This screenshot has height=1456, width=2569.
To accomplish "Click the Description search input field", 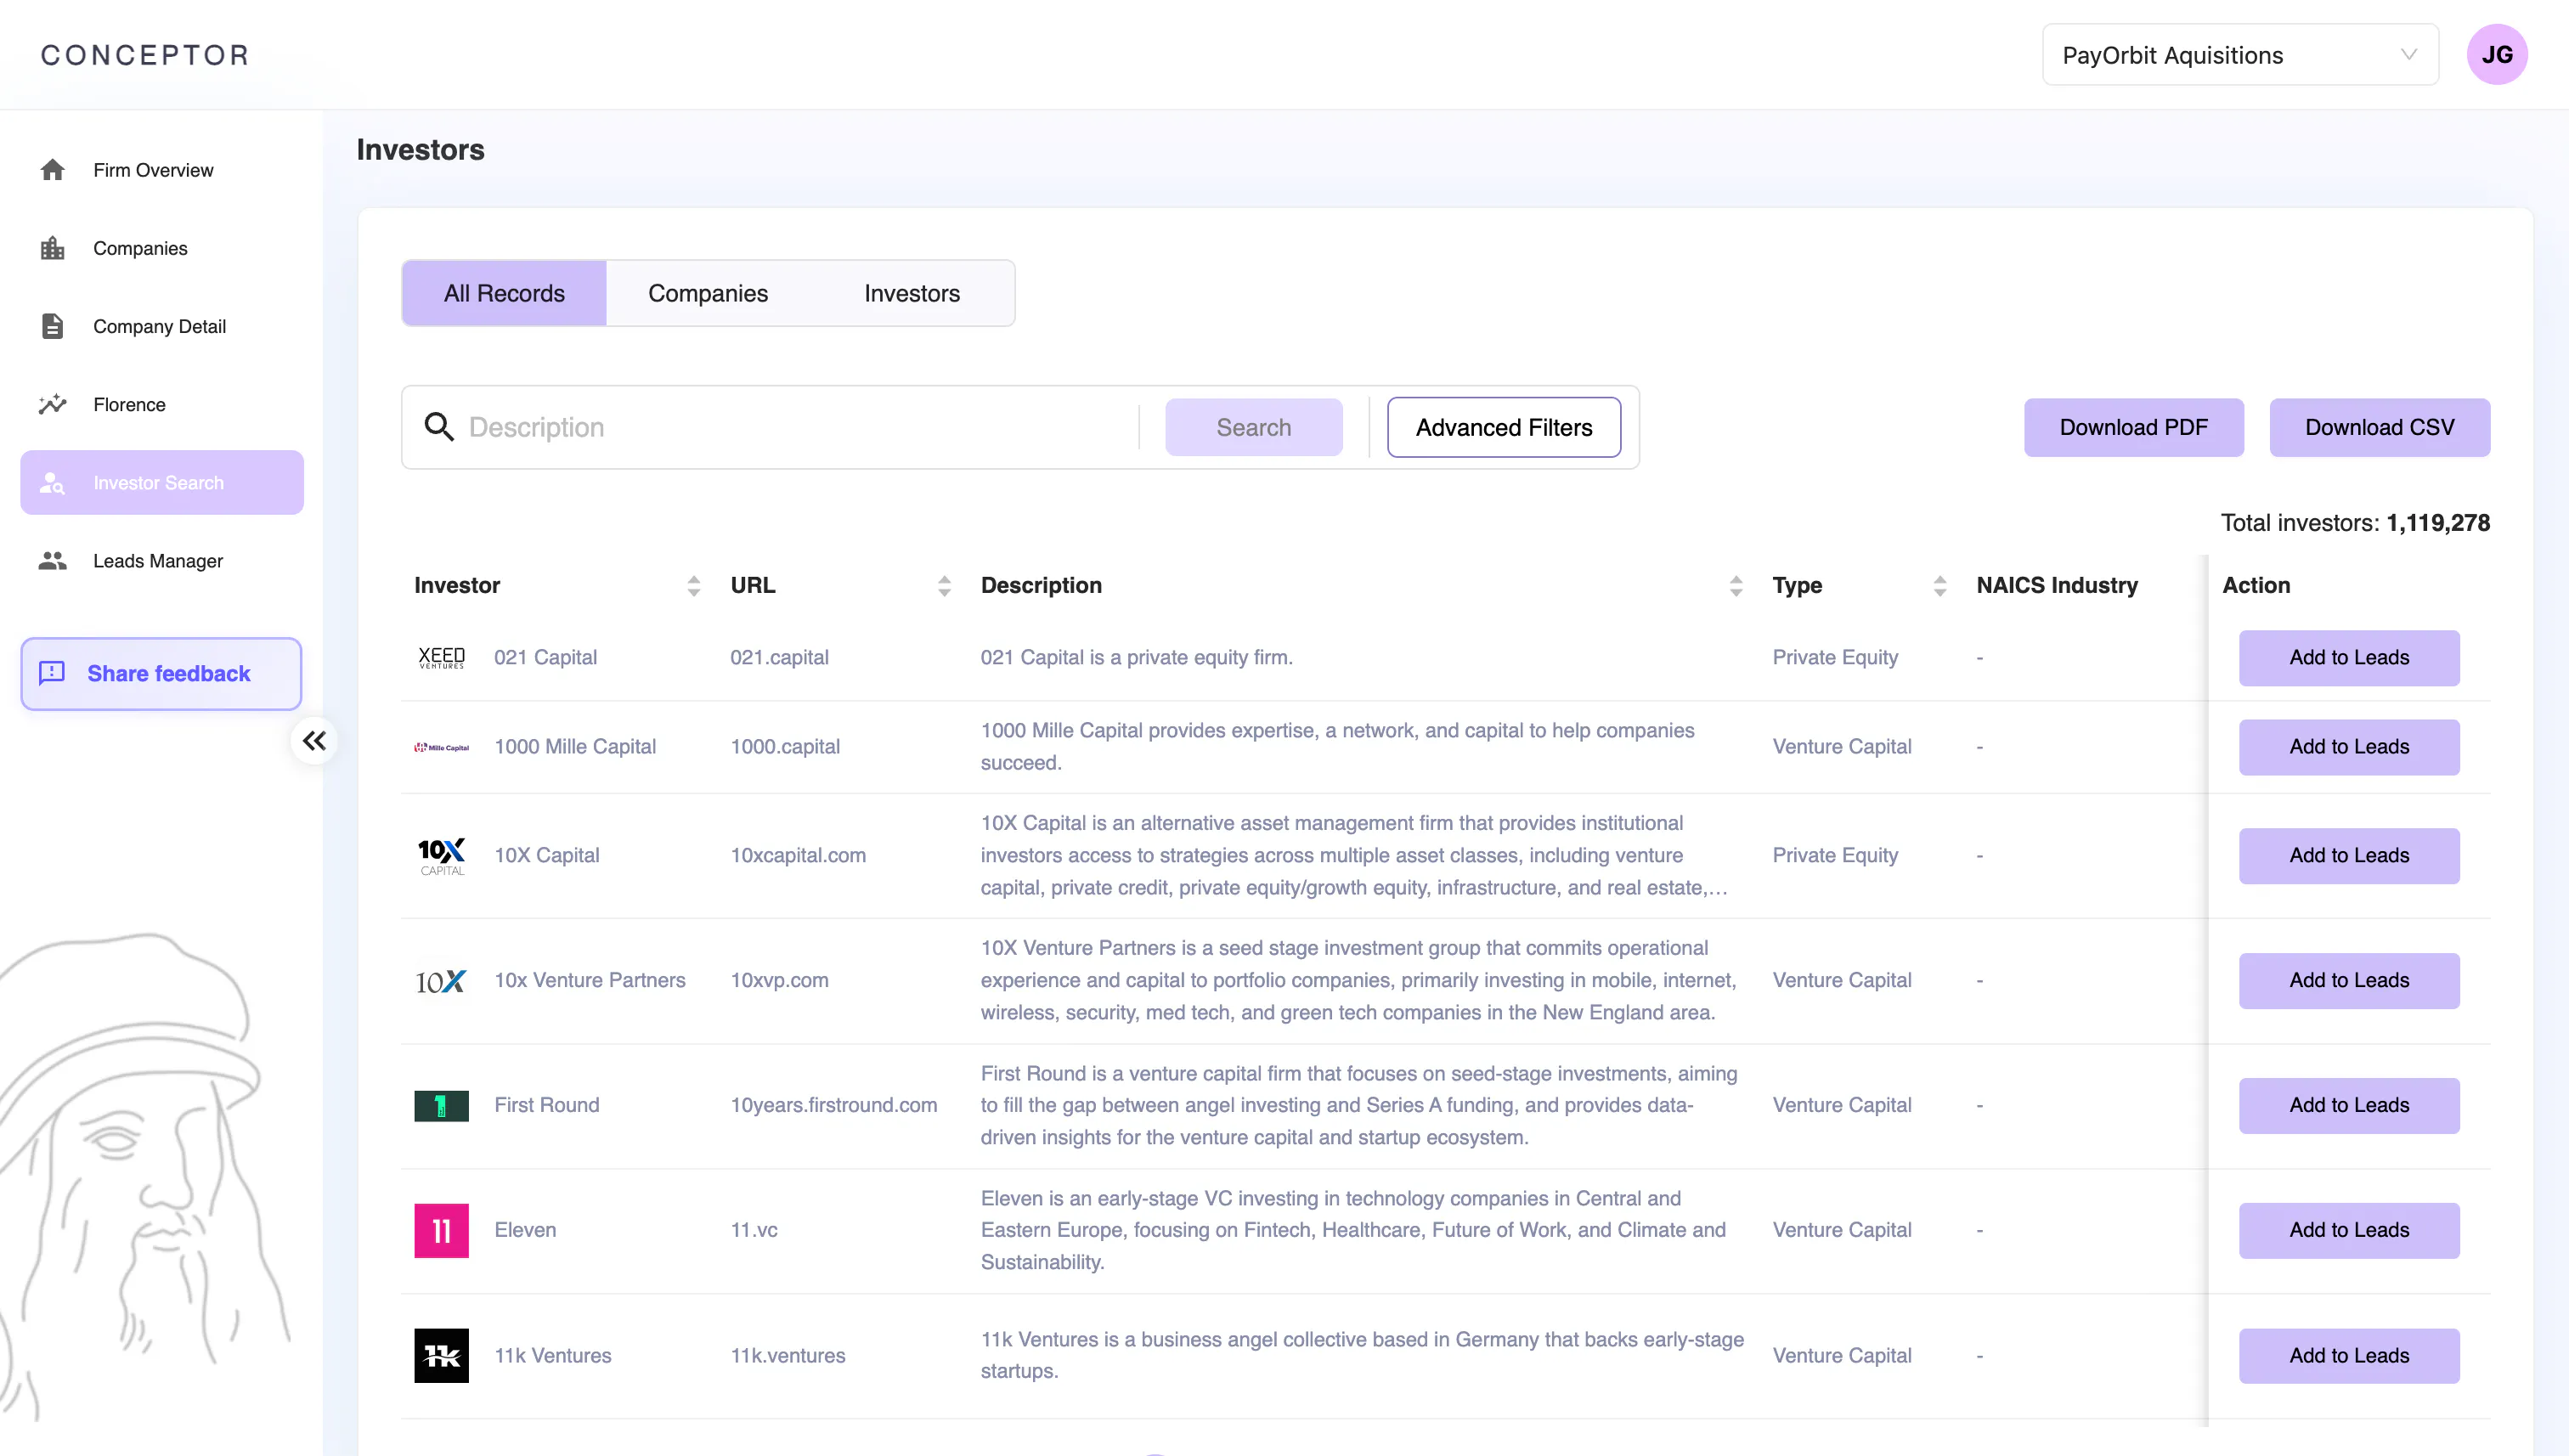I will [795, 427].
